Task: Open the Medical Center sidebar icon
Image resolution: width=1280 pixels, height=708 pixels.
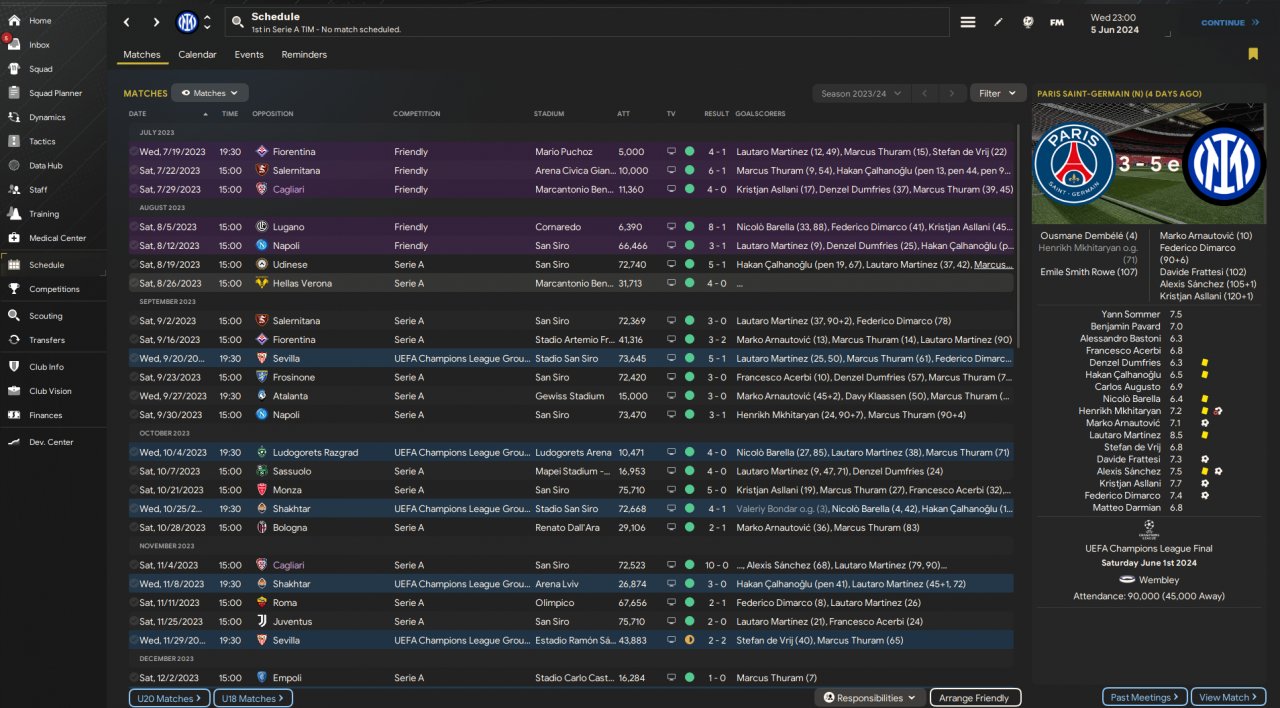Action: 14,238
